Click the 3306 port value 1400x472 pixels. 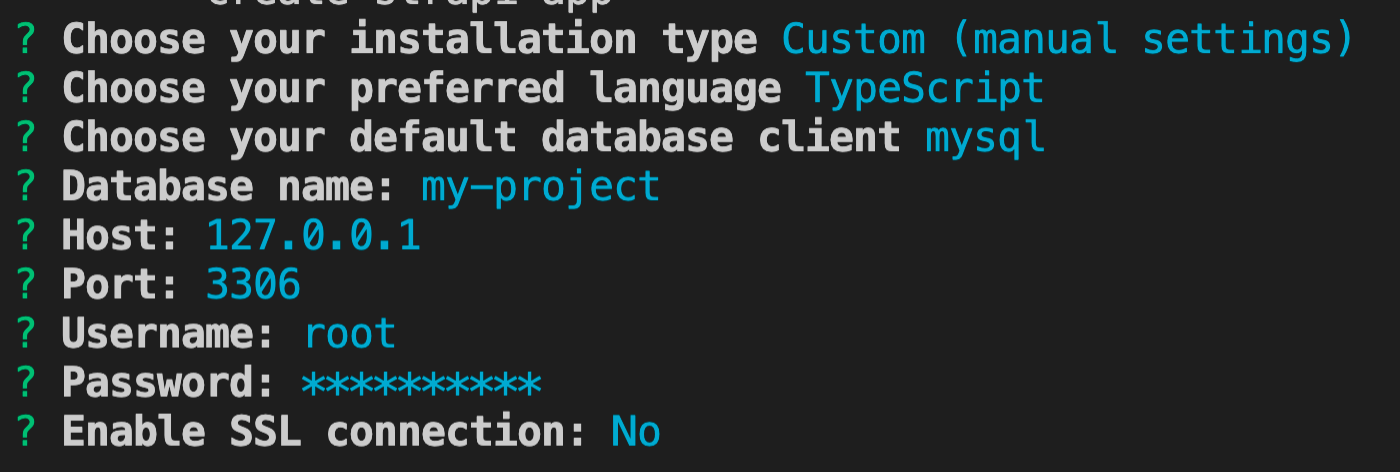coord(253,285)
